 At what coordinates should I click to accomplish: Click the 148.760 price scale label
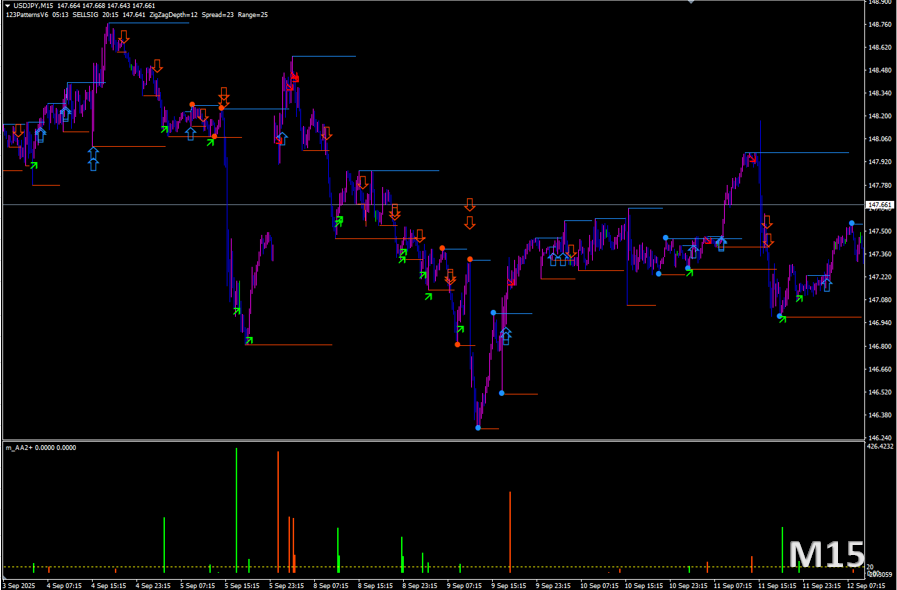click(x=879, y=25)
